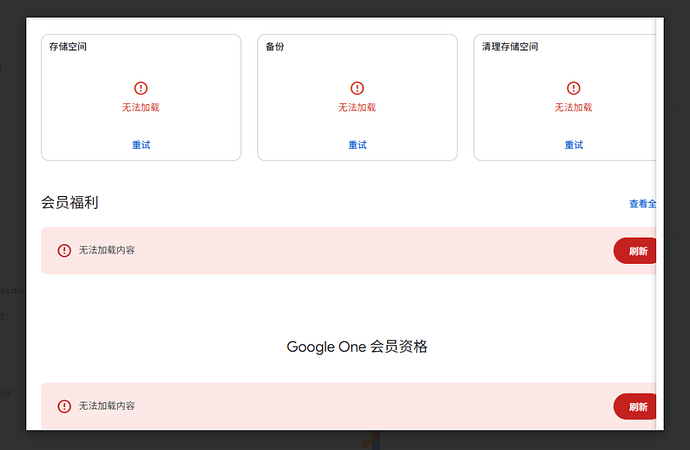Click the warning icon in 会员福利 banner

point(64,250)
